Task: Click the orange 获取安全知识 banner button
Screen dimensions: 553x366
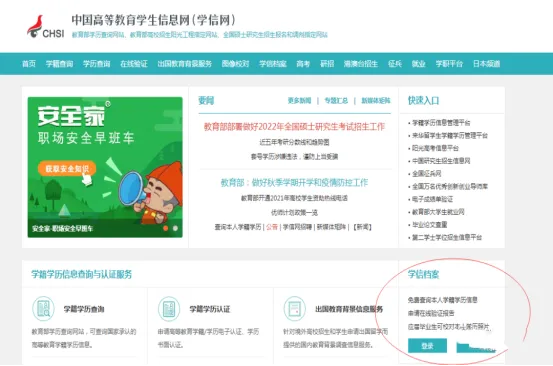Action: [x=67, y=169]
